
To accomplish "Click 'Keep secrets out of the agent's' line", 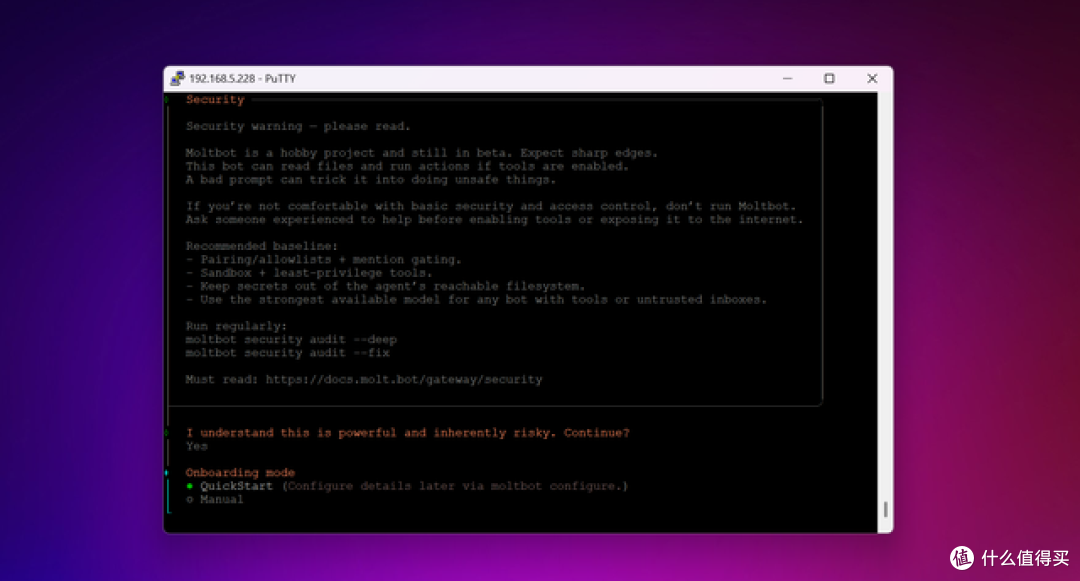I will pos(386,286).
